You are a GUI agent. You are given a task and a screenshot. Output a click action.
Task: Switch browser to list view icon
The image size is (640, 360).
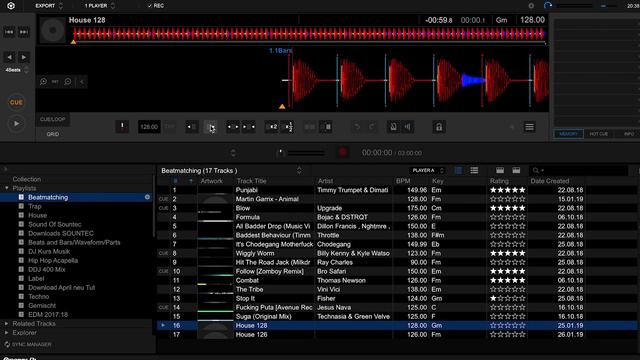[474, 170]
